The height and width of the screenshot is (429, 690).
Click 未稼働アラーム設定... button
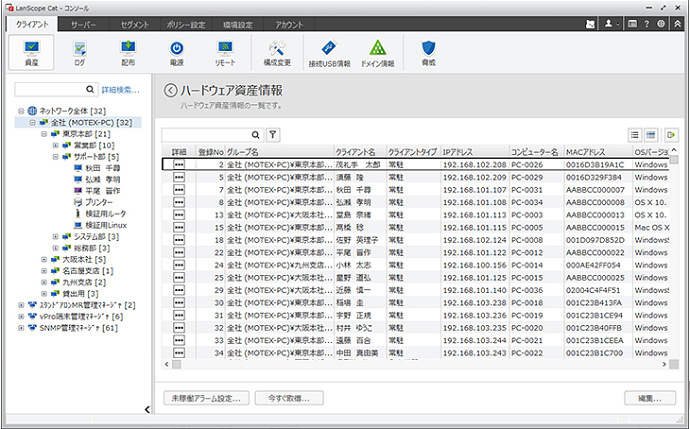206,398
